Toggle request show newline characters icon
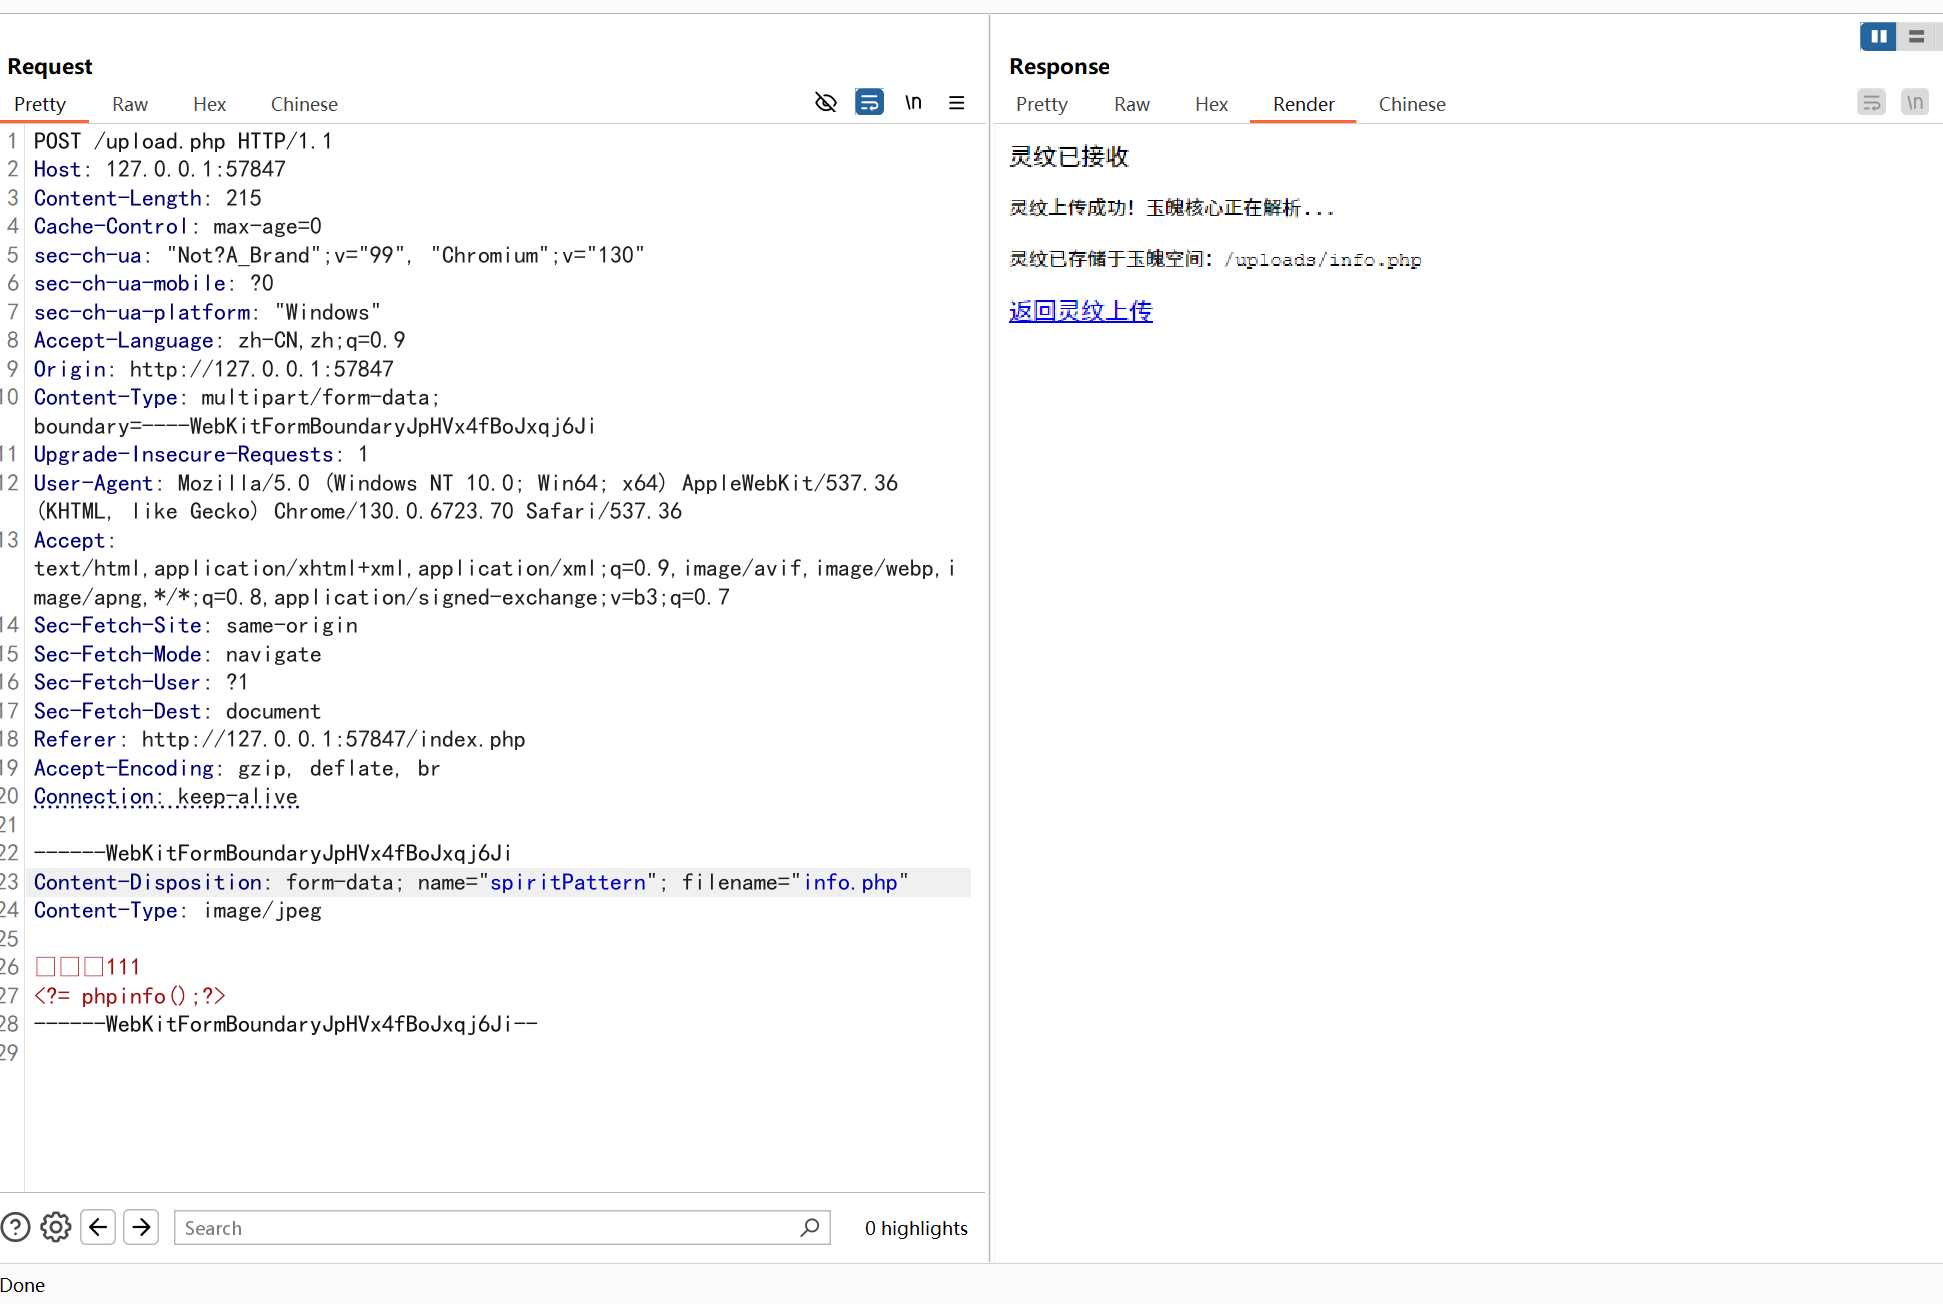This screenshot has width=1943, height=1304. 913,102
